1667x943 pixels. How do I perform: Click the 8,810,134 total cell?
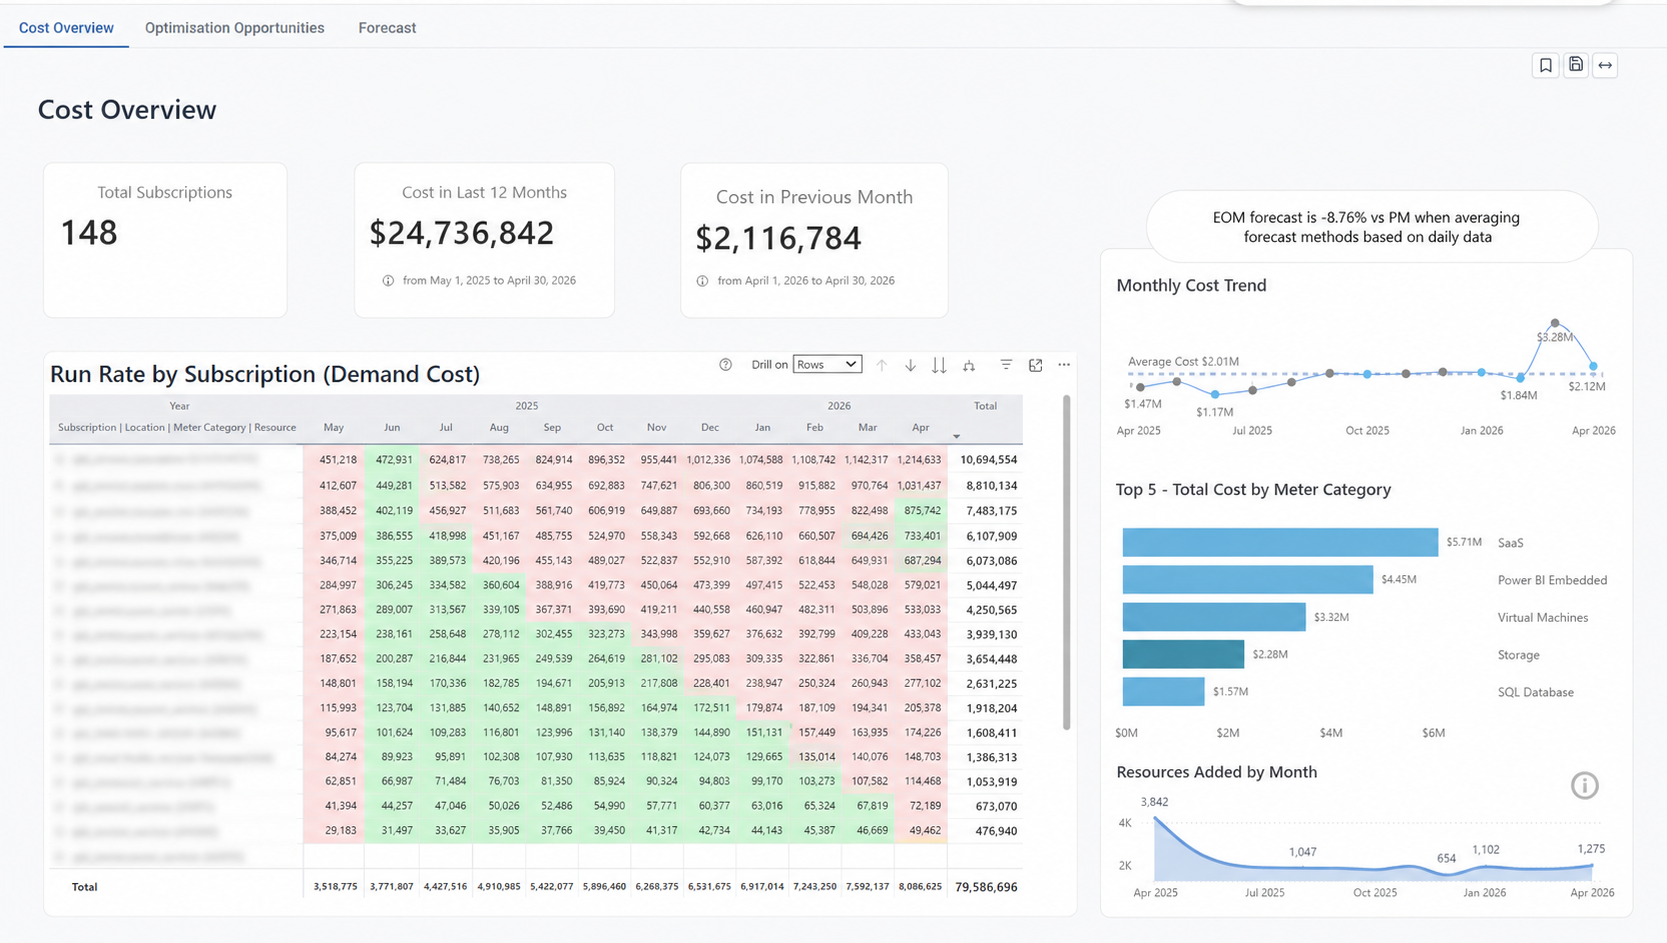991,485
